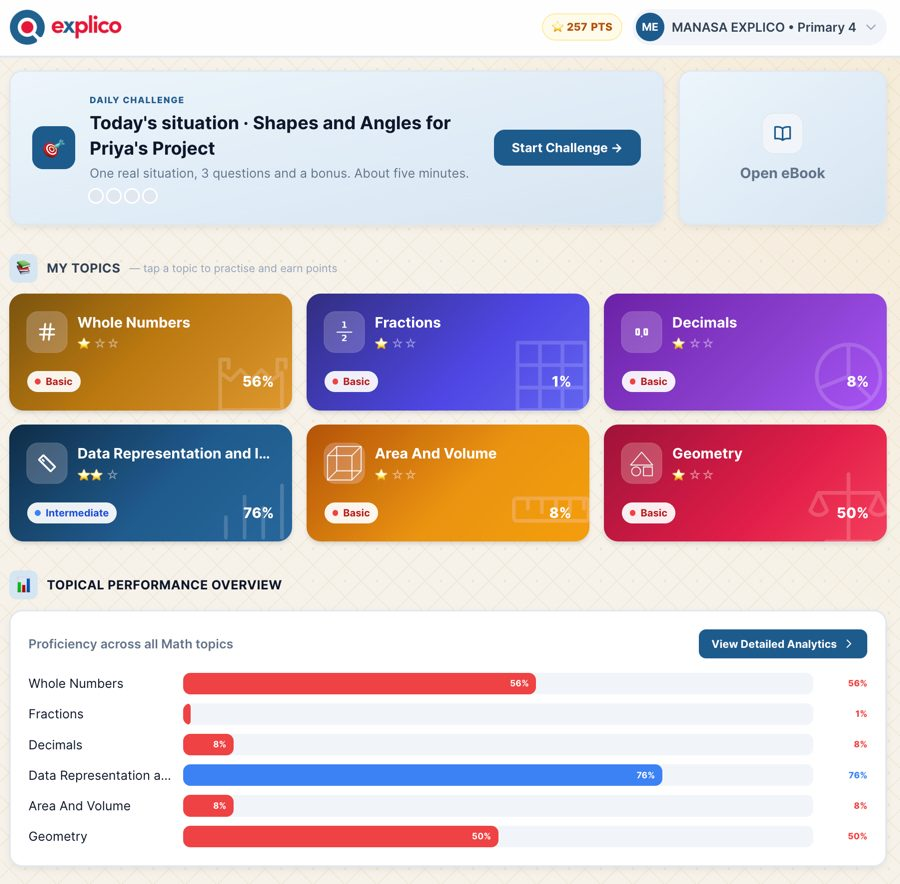
Task: Expand the user profile dropdown chevron
Action: click(871, 27)
